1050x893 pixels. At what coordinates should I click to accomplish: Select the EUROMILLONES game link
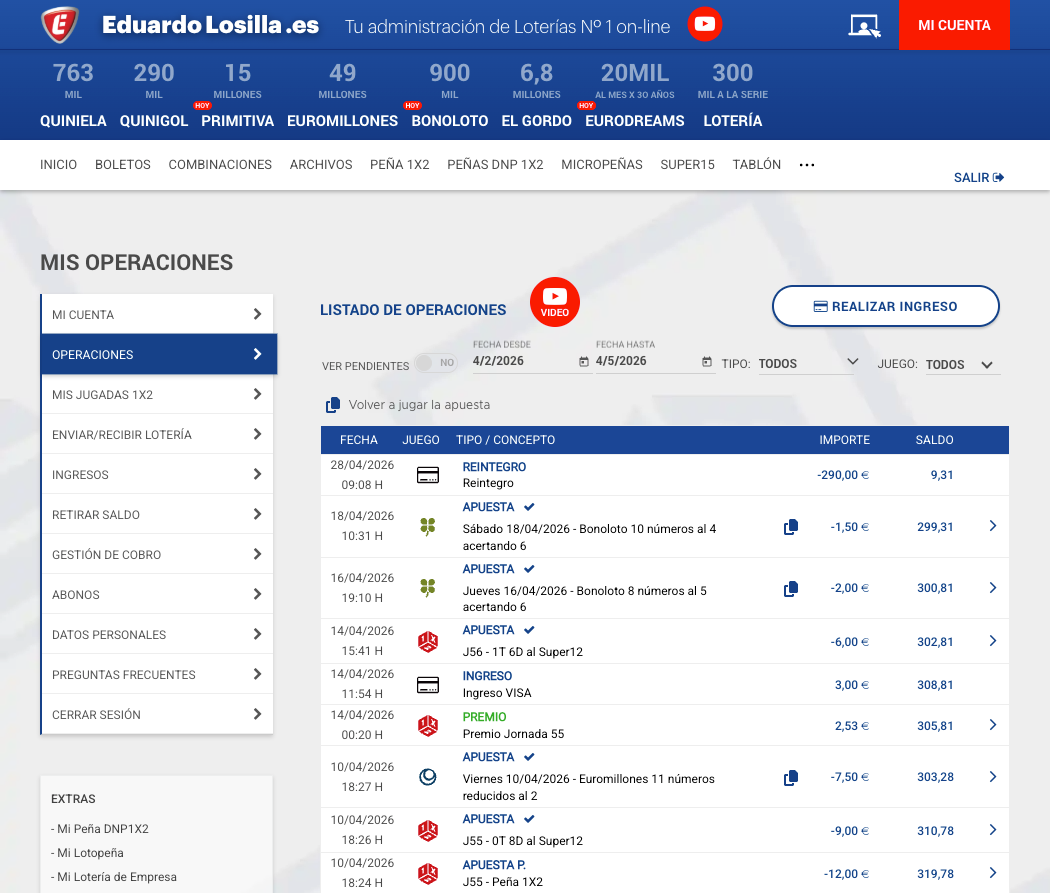(342, 121)
